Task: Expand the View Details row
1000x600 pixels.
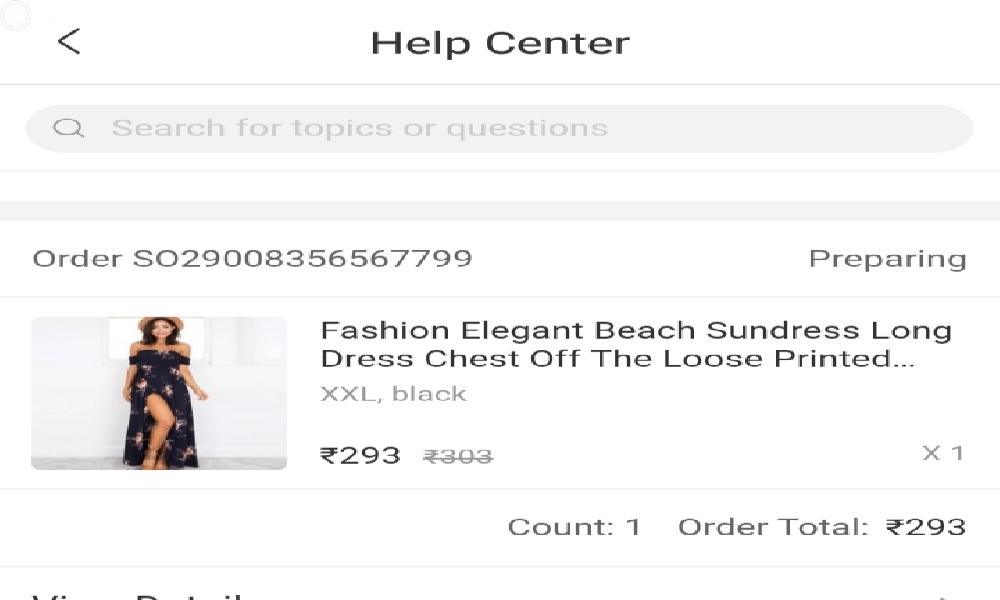Action: pos(140,595)
